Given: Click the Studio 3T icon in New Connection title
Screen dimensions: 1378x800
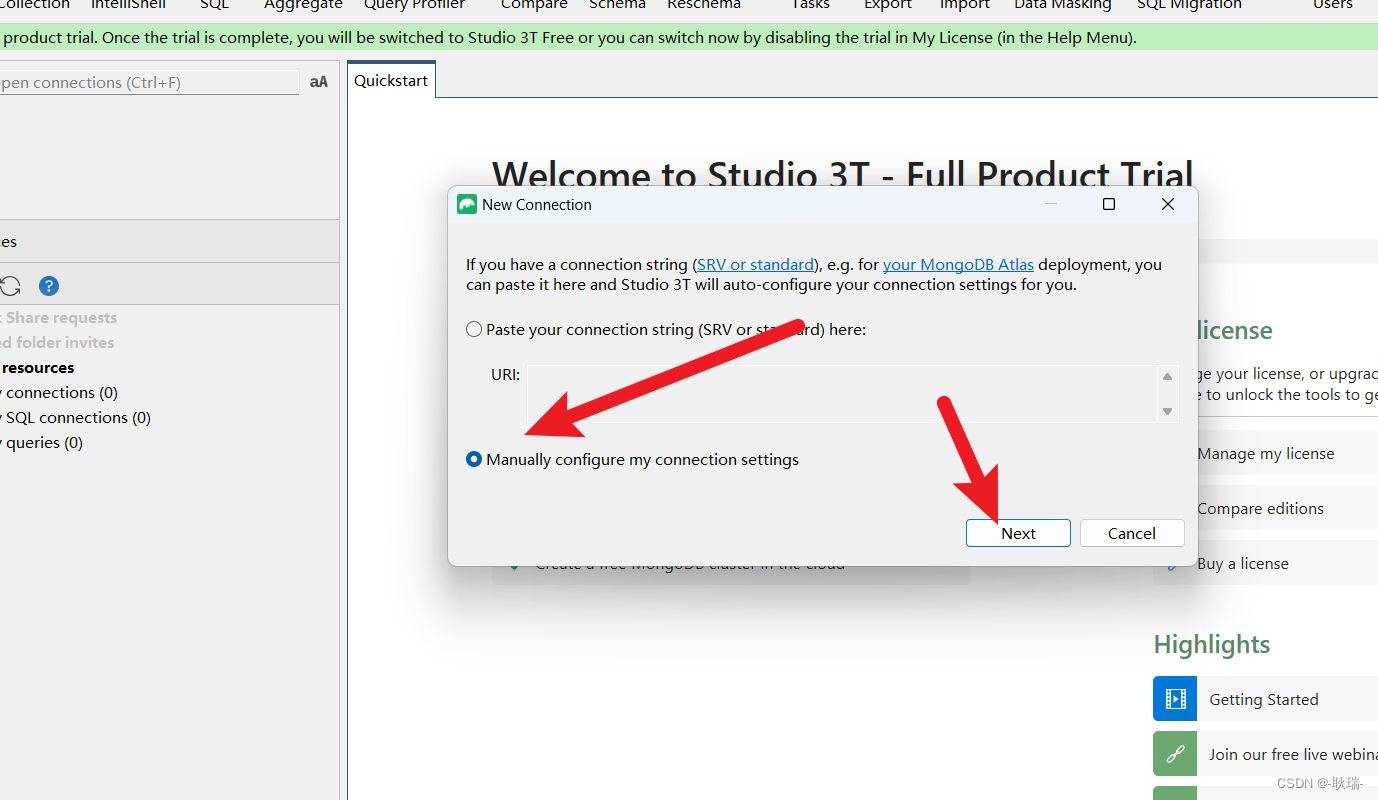Looking at the screenshot, I should coord(467,204).
